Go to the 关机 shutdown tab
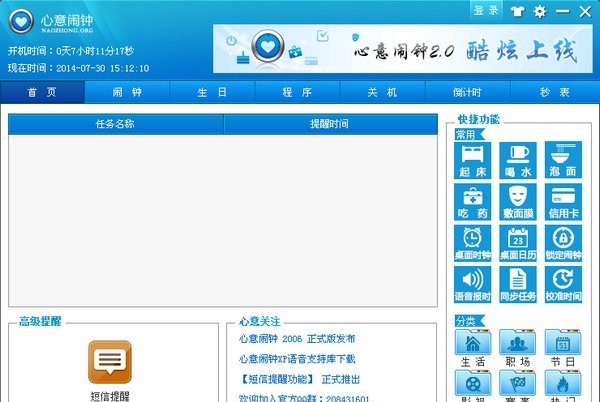 point(383,92)
